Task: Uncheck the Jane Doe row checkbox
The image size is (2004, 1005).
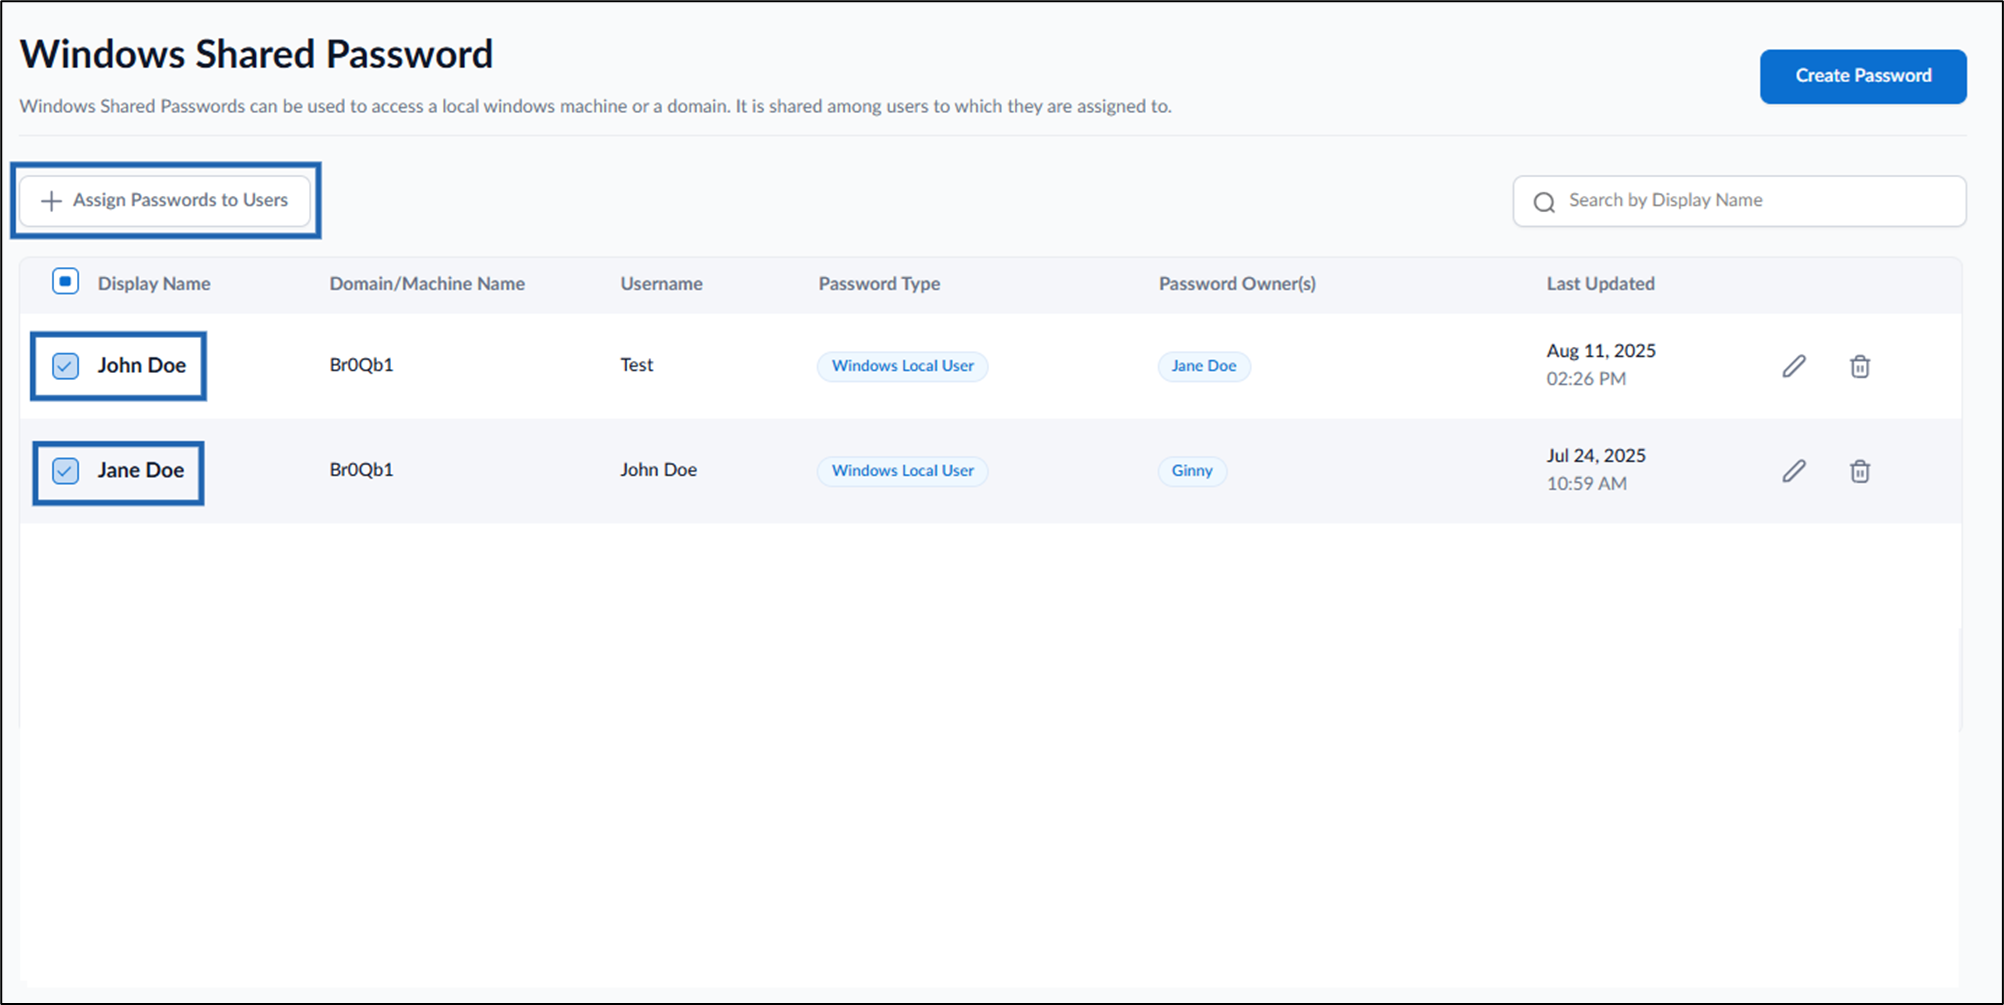Action: [x=65, y=471]
